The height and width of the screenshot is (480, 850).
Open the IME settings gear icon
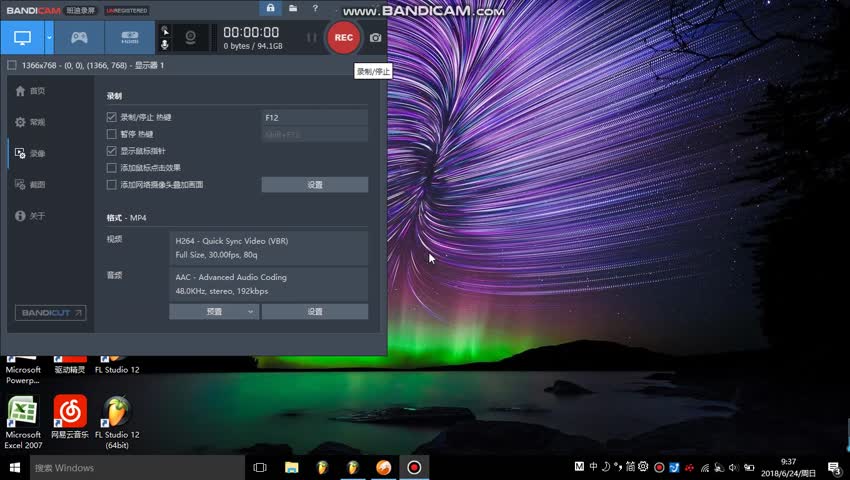pos(643,466)
